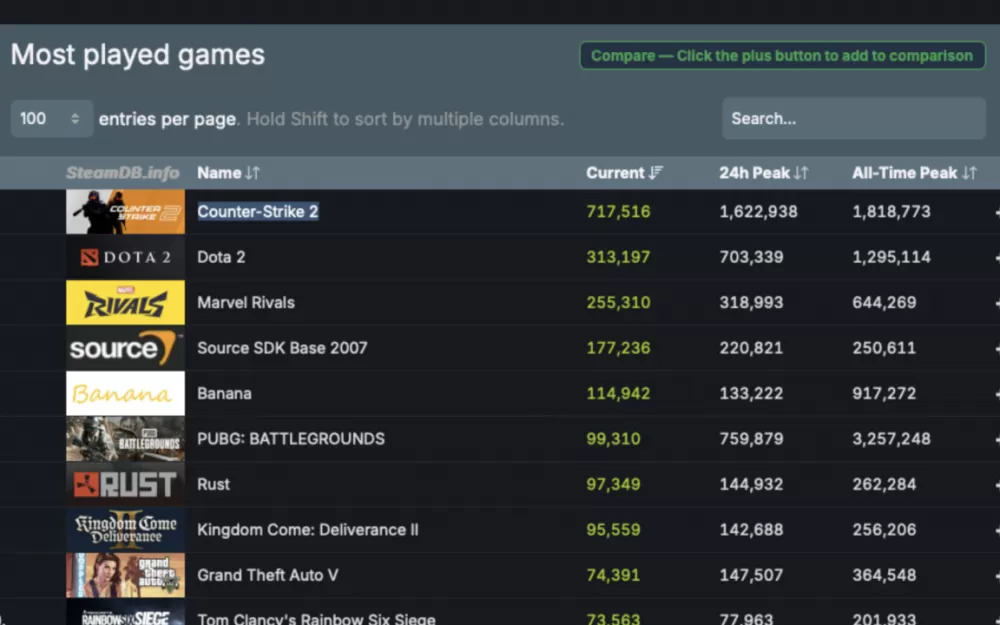Viewport: 1000px width, 625px height.
Task: Select Dota 2 current value 313,197
Action: (x=619, y=257)
